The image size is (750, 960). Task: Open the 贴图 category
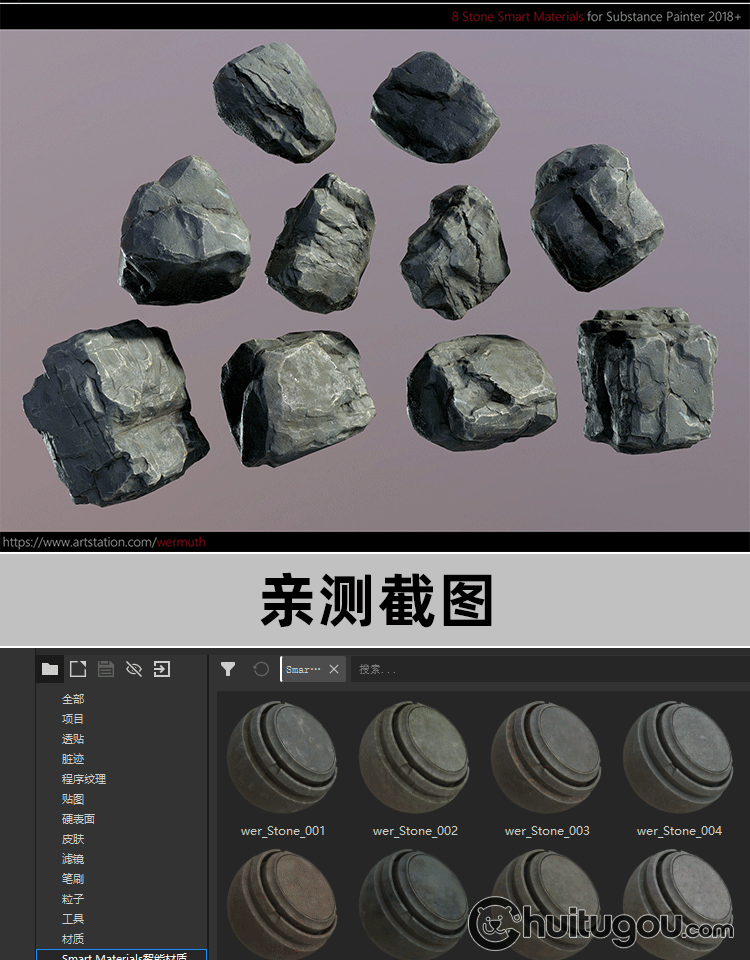tap(73, 799)
